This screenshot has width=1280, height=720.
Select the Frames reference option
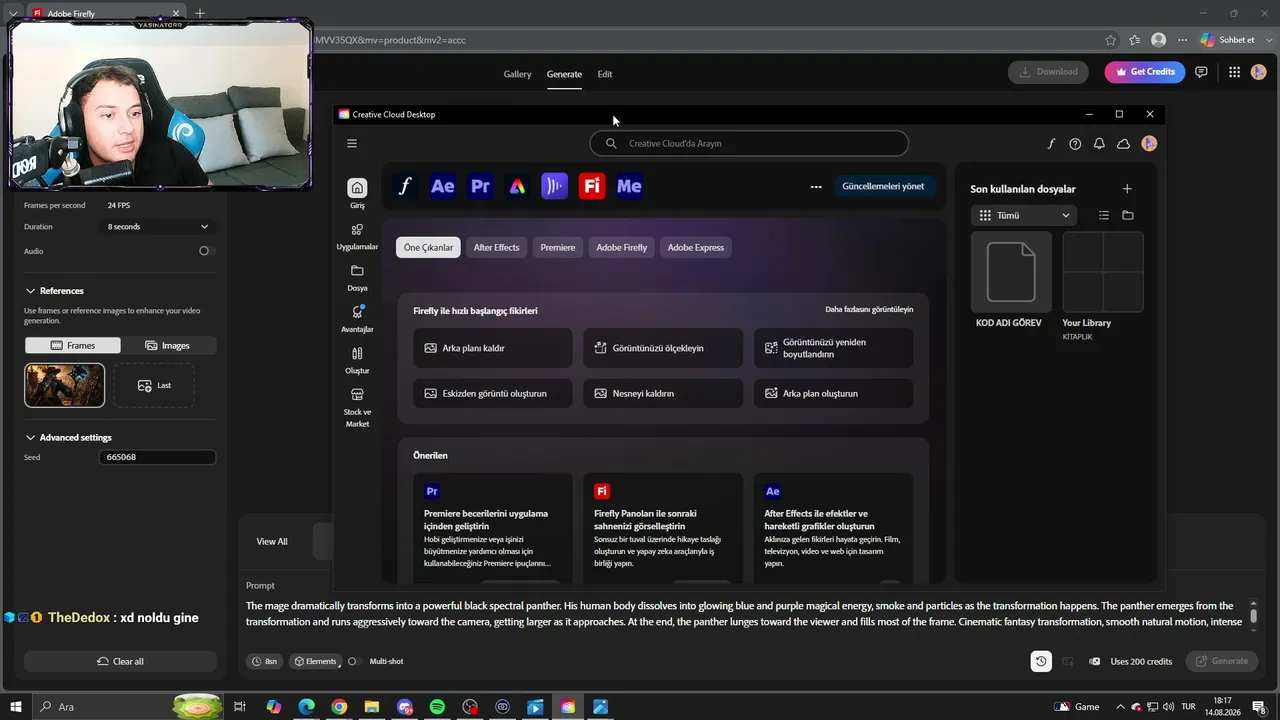pyautogui.click(x=72, y=345)
